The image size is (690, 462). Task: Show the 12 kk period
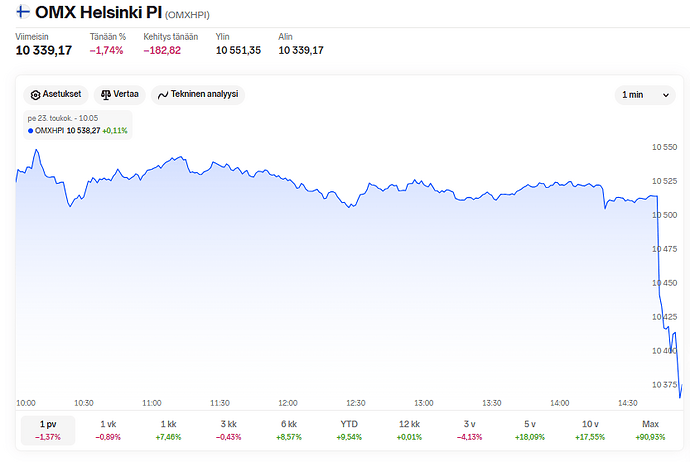click(410, 430)
